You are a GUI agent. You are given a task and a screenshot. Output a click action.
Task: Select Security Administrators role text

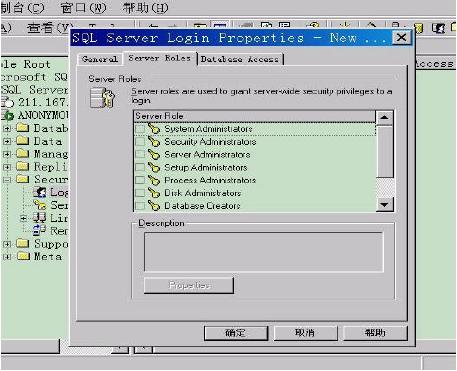point(210,142)
